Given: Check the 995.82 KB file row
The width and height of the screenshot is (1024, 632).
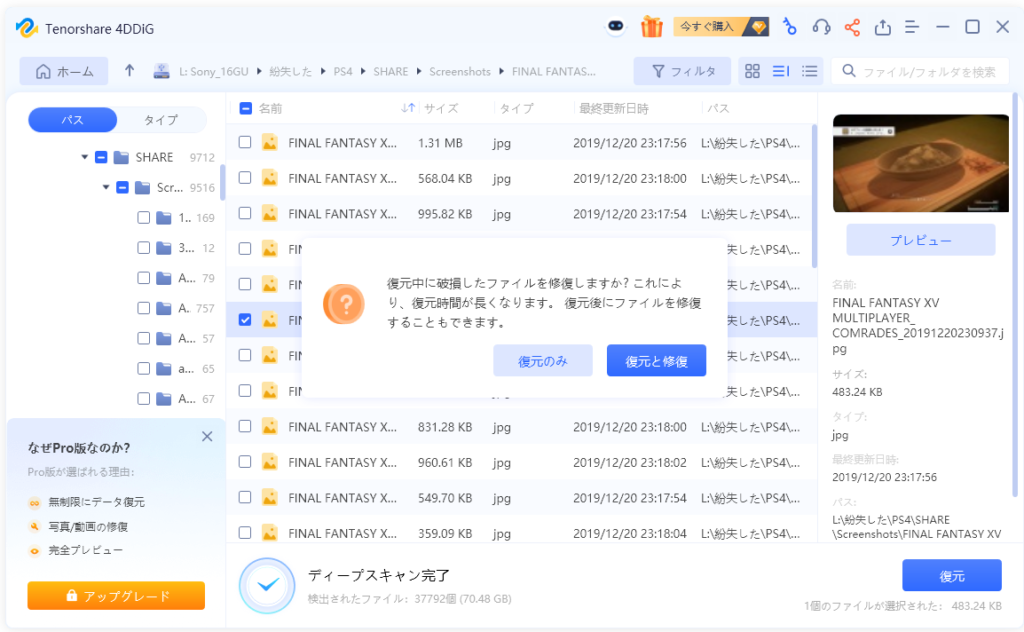Looking at the screenshot, I should 245,213.
